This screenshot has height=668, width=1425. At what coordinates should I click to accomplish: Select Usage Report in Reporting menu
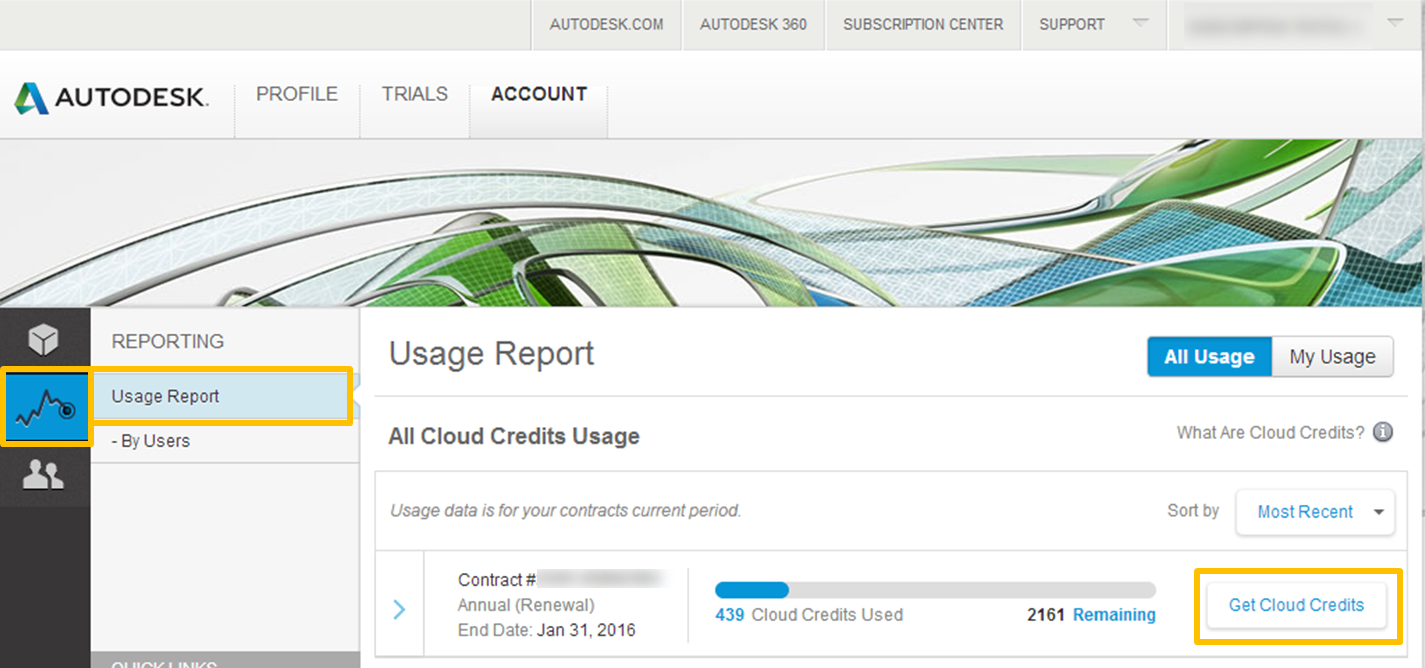click(x=222, y=396)
